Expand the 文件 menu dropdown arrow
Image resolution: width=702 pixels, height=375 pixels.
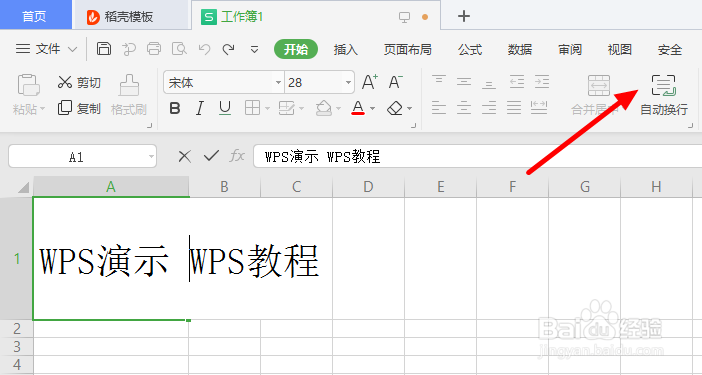click(72, 49)
